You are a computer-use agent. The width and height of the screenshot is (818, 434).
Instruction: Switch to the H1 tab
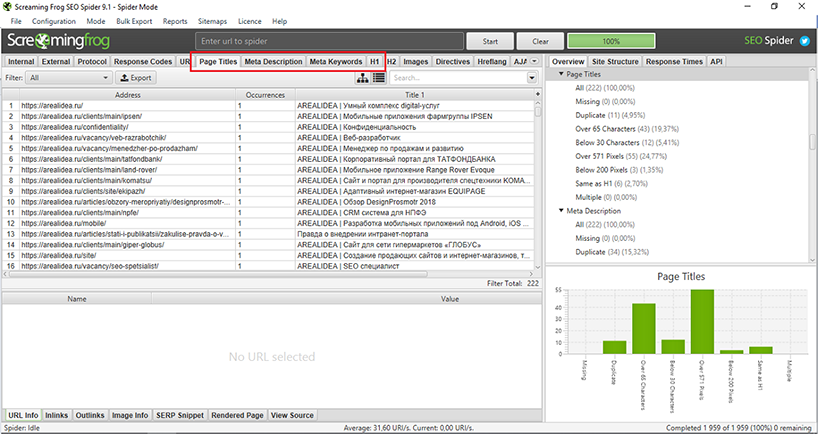tap(375, 62)
